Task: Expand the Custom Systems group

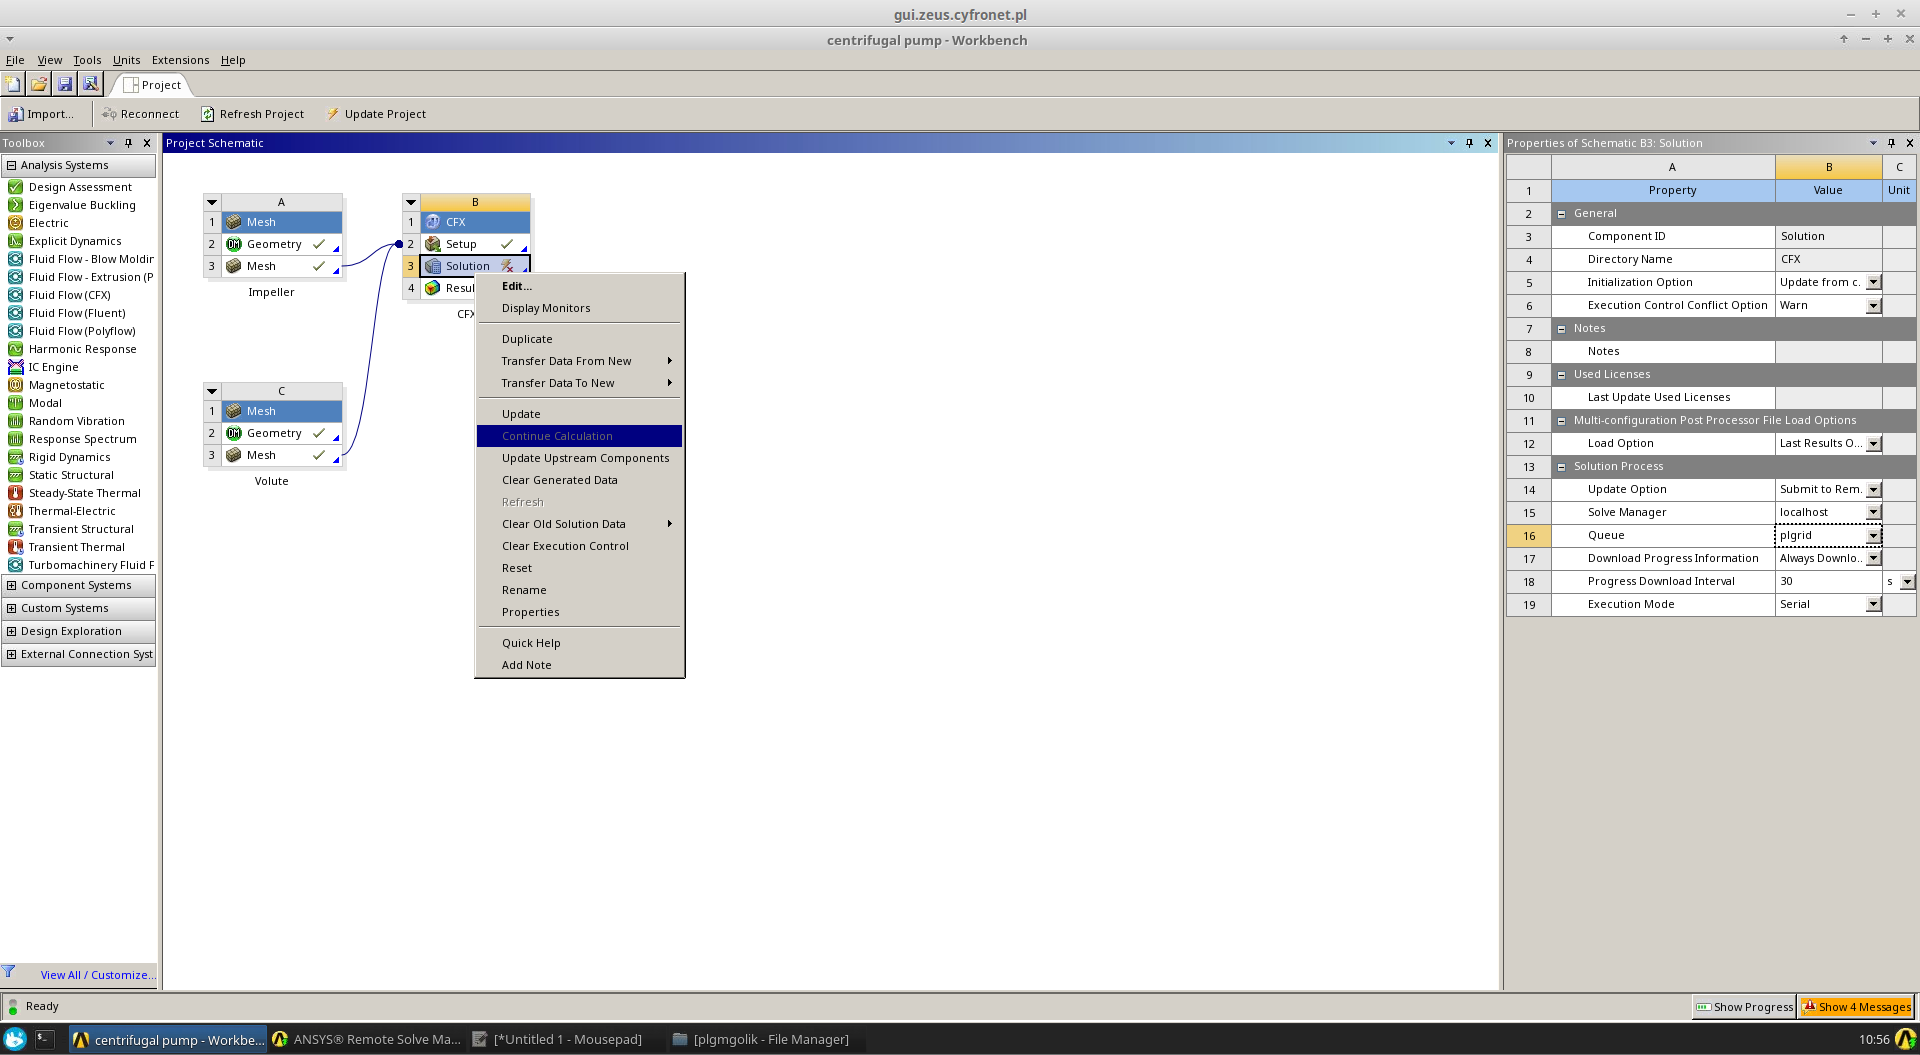Action: [11, 608]
